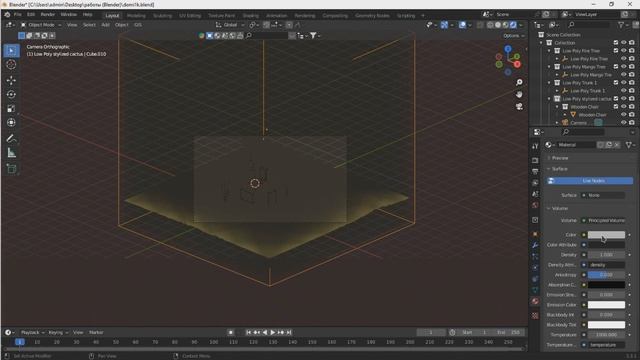Screen dimensions: 640x360
Task: Switch to the Modeling workspace tab
Action: 136,16
